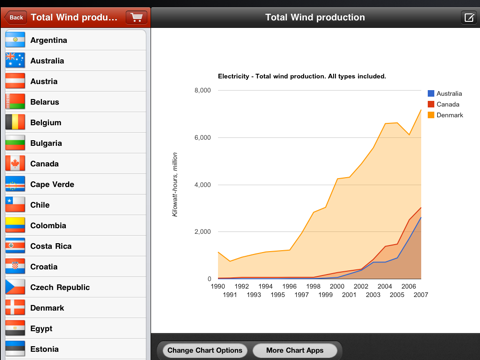Tap the shopping cart icon

(136, 17)
